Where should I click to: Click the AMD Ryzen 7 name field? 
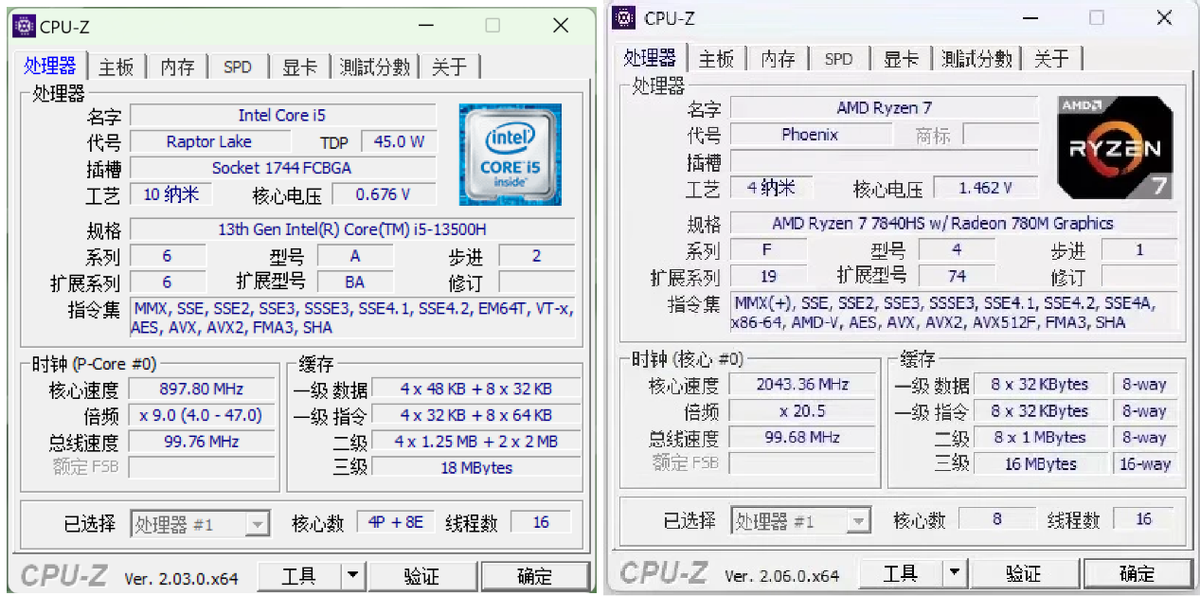(x=885, y=108)
